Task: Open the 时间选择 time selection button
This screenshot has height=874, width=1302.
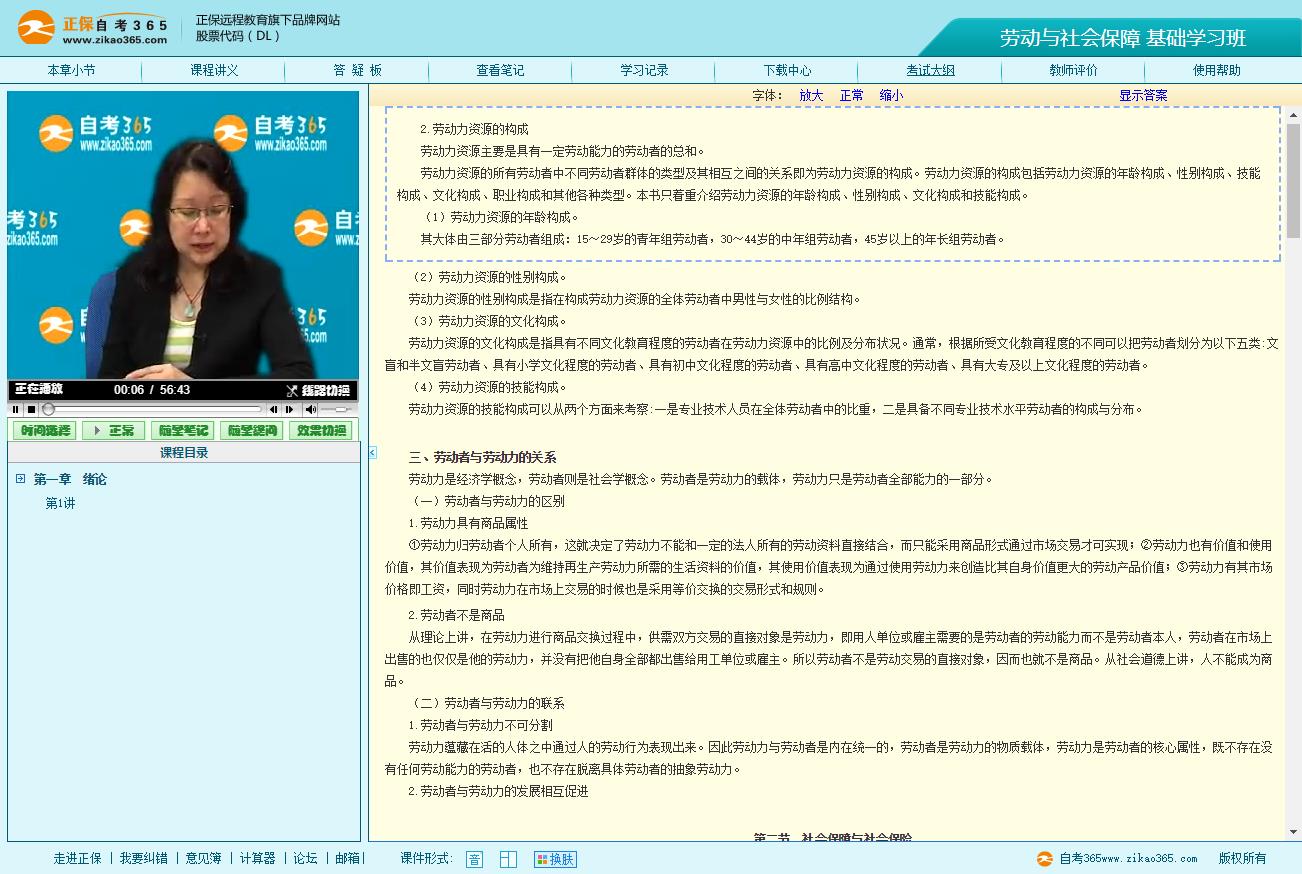Action: point(44,430)
